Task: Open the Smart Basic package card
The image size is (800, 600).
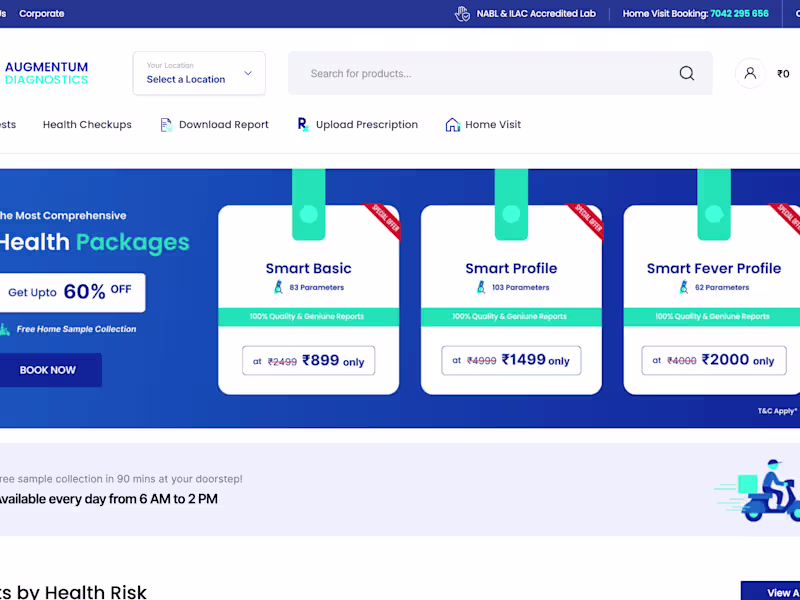Action: click(309, 299)
